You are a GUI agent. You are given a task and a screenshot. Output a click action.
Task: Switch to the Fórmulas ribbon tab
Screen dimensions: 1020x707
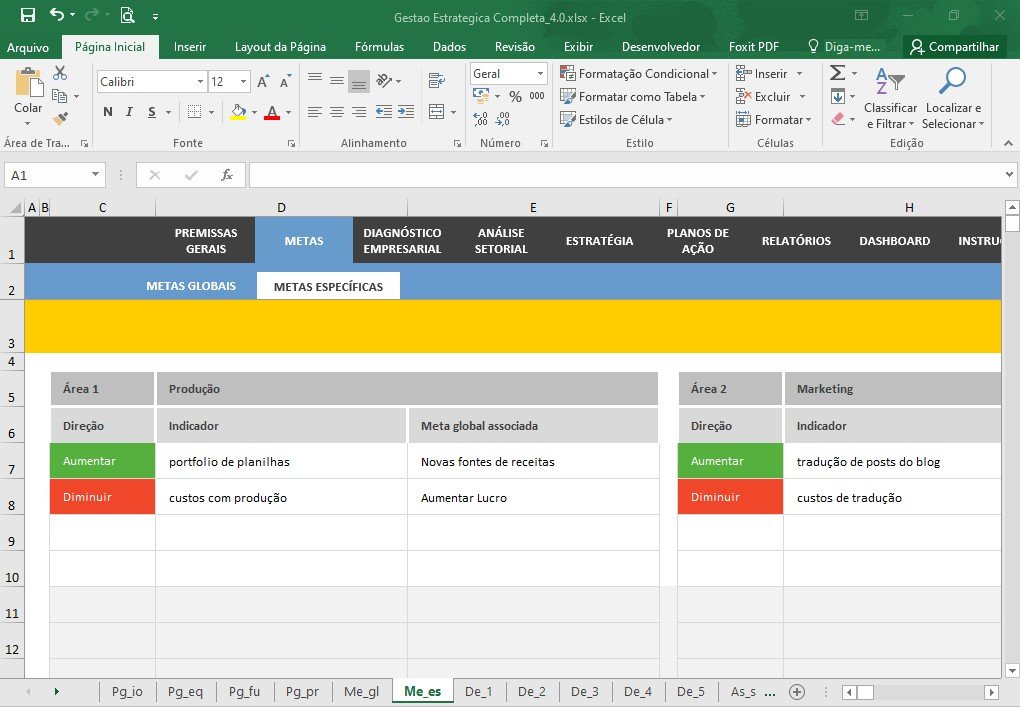pyautogui.click(x=379, y=47)
